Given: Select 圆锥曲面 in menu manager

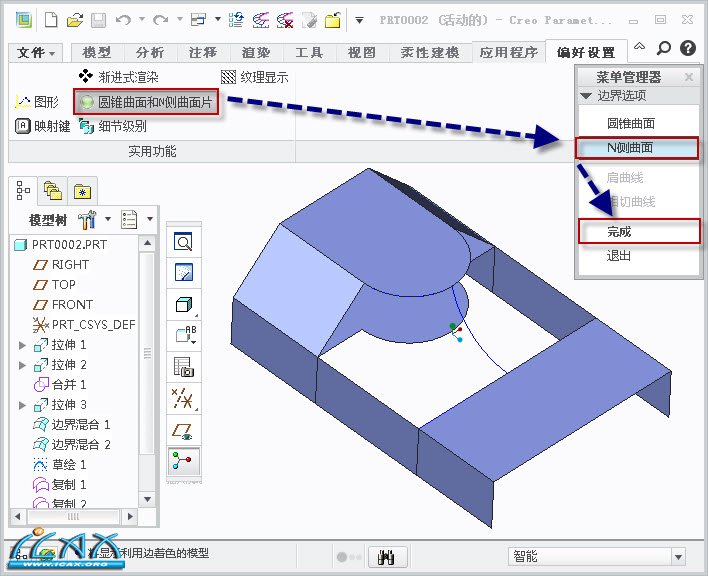Looking at the screenshot, I should pos(631,123).
